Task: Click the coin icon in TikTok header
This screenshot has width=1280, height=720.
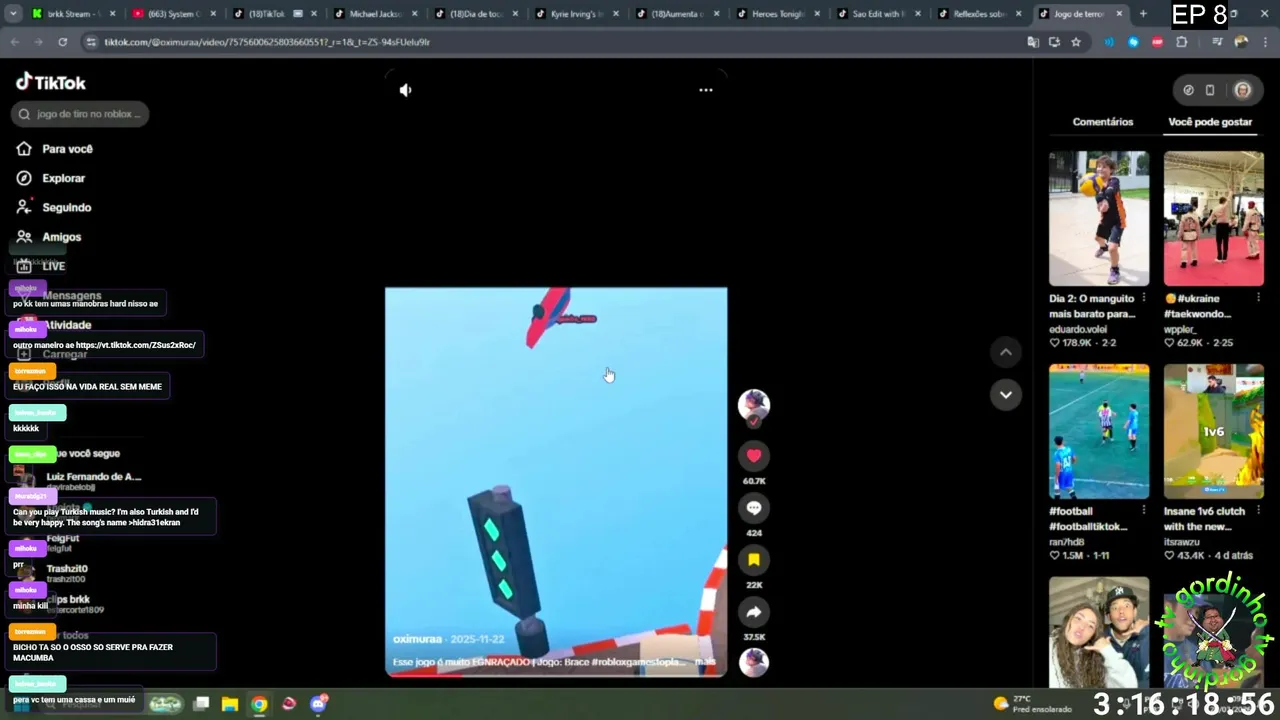Action: point(1188,90)
